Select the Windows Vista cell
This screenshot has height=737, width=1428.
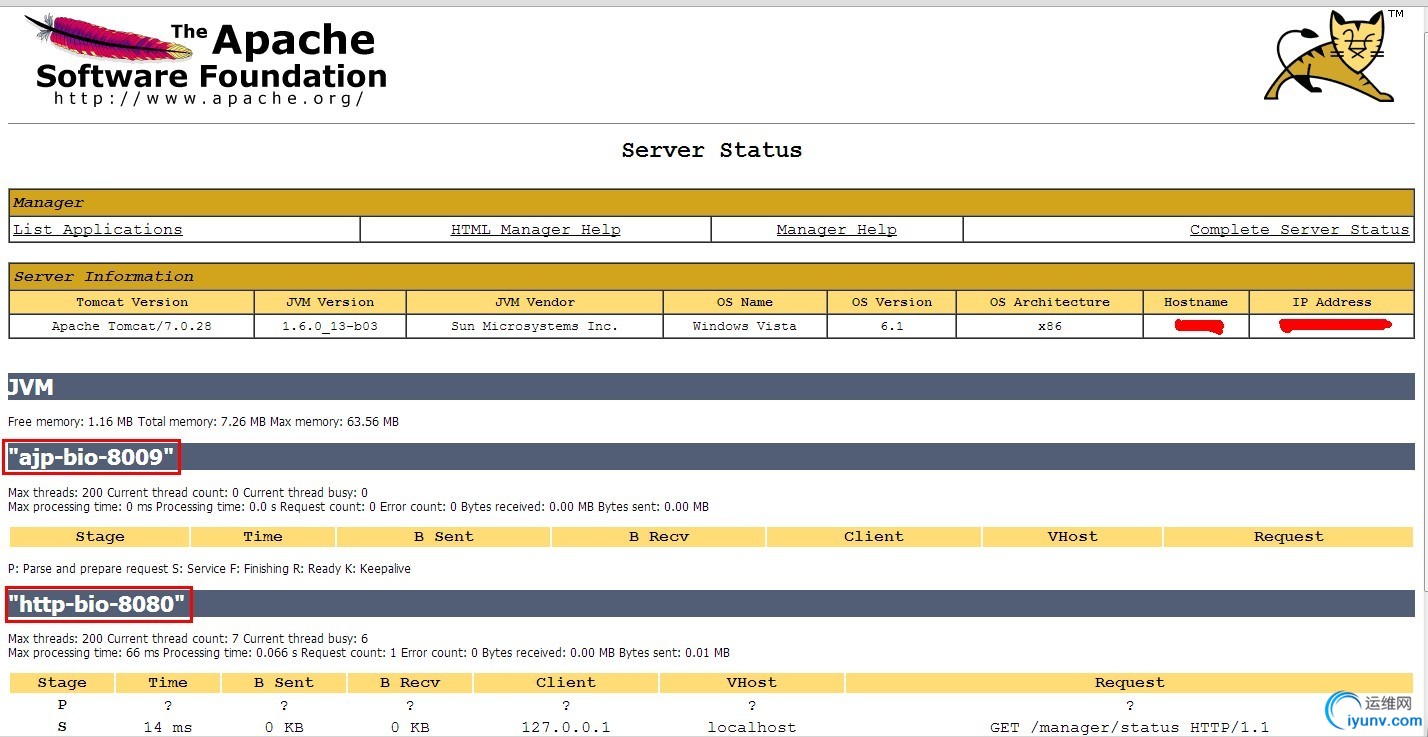[745, 326]
